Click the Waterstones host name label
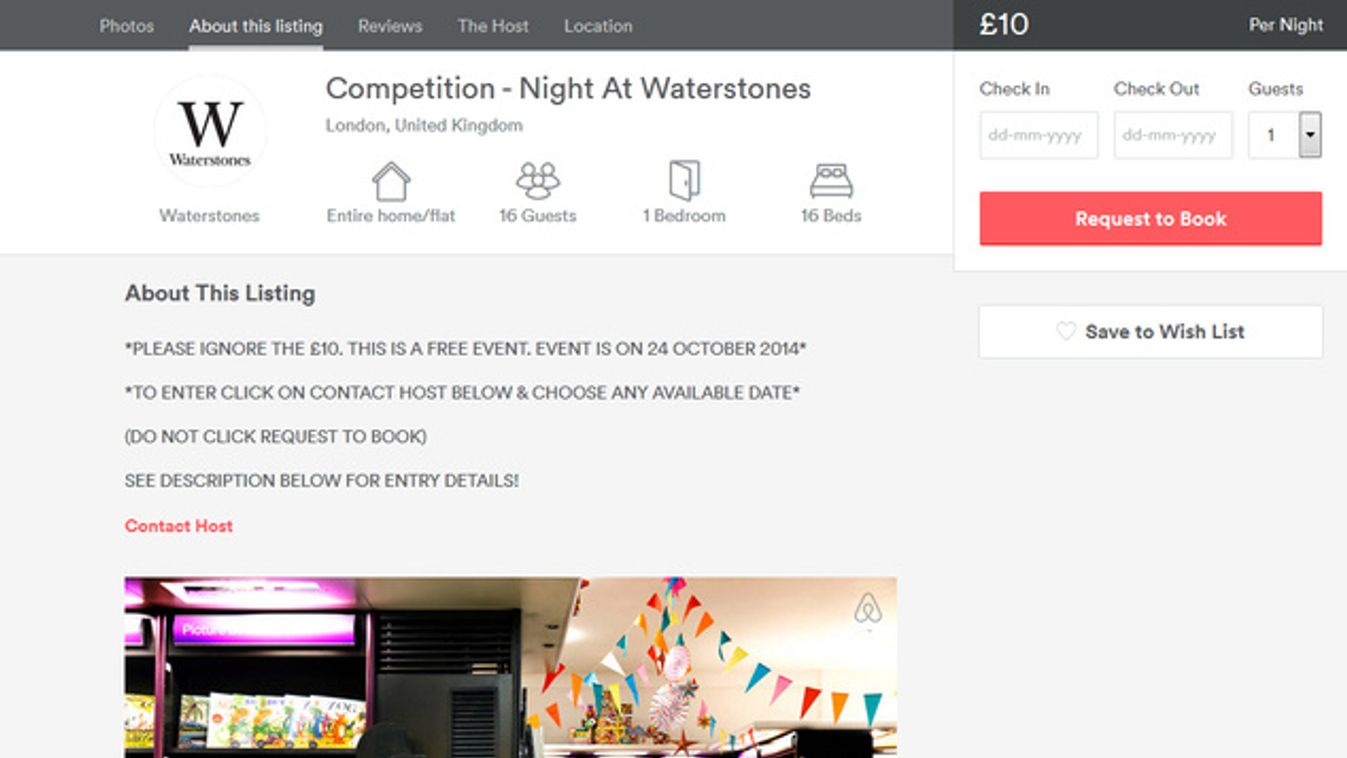The height and width of the screenshot is (758, 1347). pos(209,216)
